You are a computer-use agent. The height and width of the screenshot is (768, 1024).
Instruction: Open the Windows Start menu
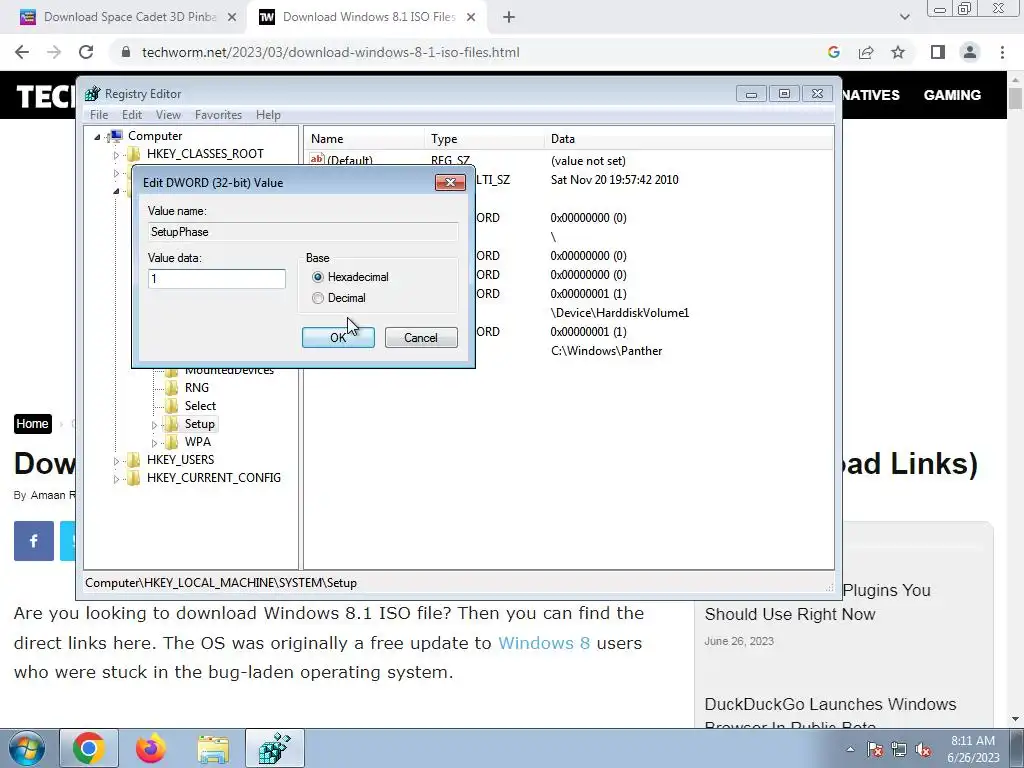tap(26, 748)
